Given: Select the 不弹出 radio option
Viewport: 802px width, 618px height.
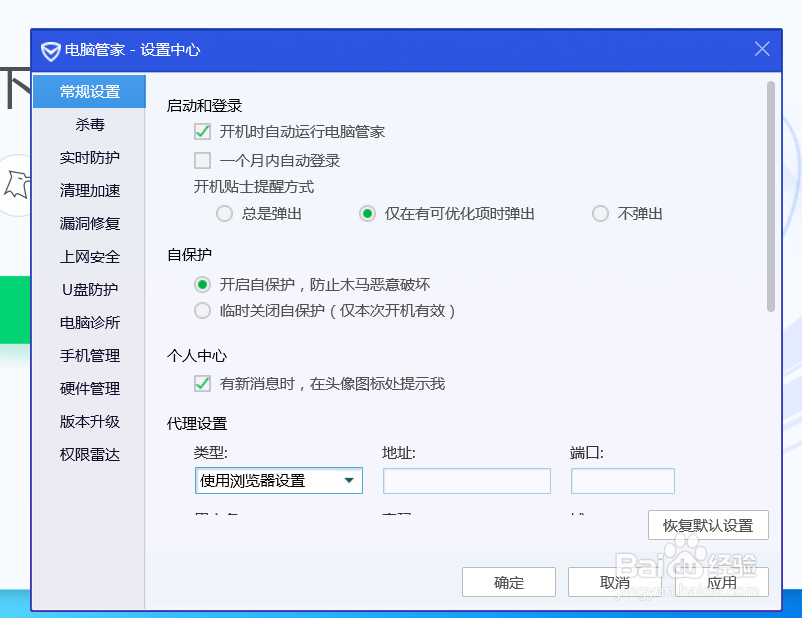Looking at the screenshot, I should click(x=600, y=213).
